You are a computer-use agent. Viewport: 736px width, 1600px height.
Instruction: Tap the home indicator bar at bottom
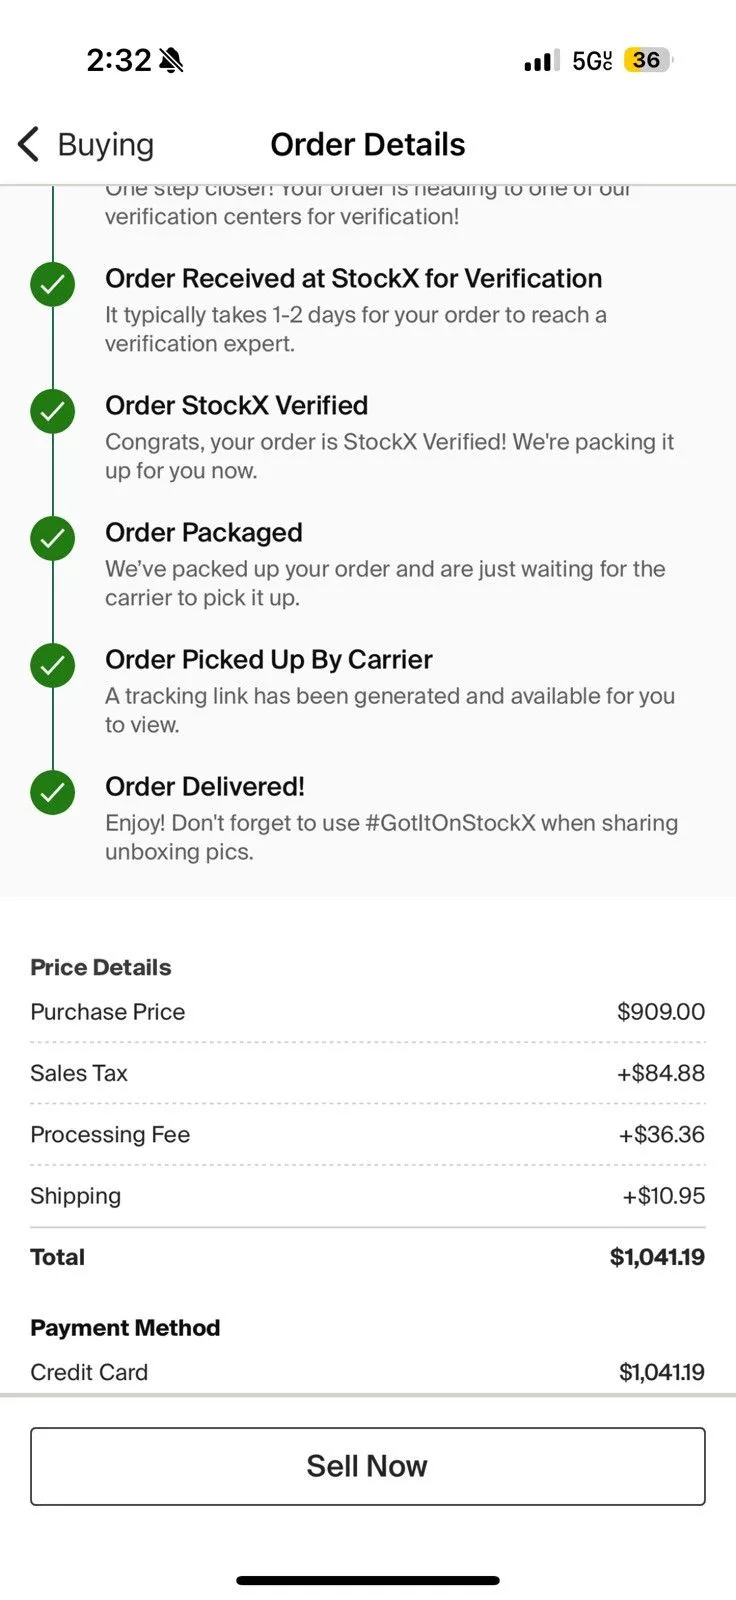click(x=368, y=1581)
